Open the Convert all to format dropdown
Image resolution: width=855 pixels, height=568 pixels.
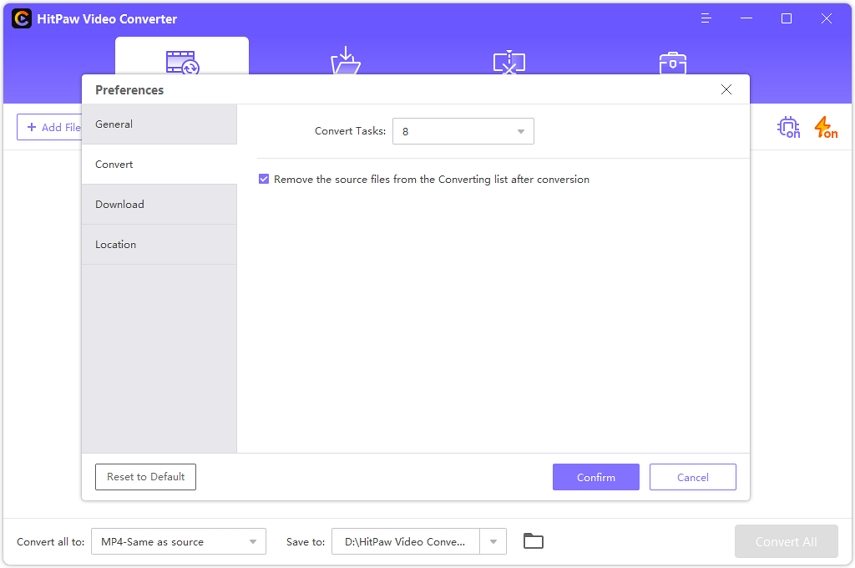point(178,541)
